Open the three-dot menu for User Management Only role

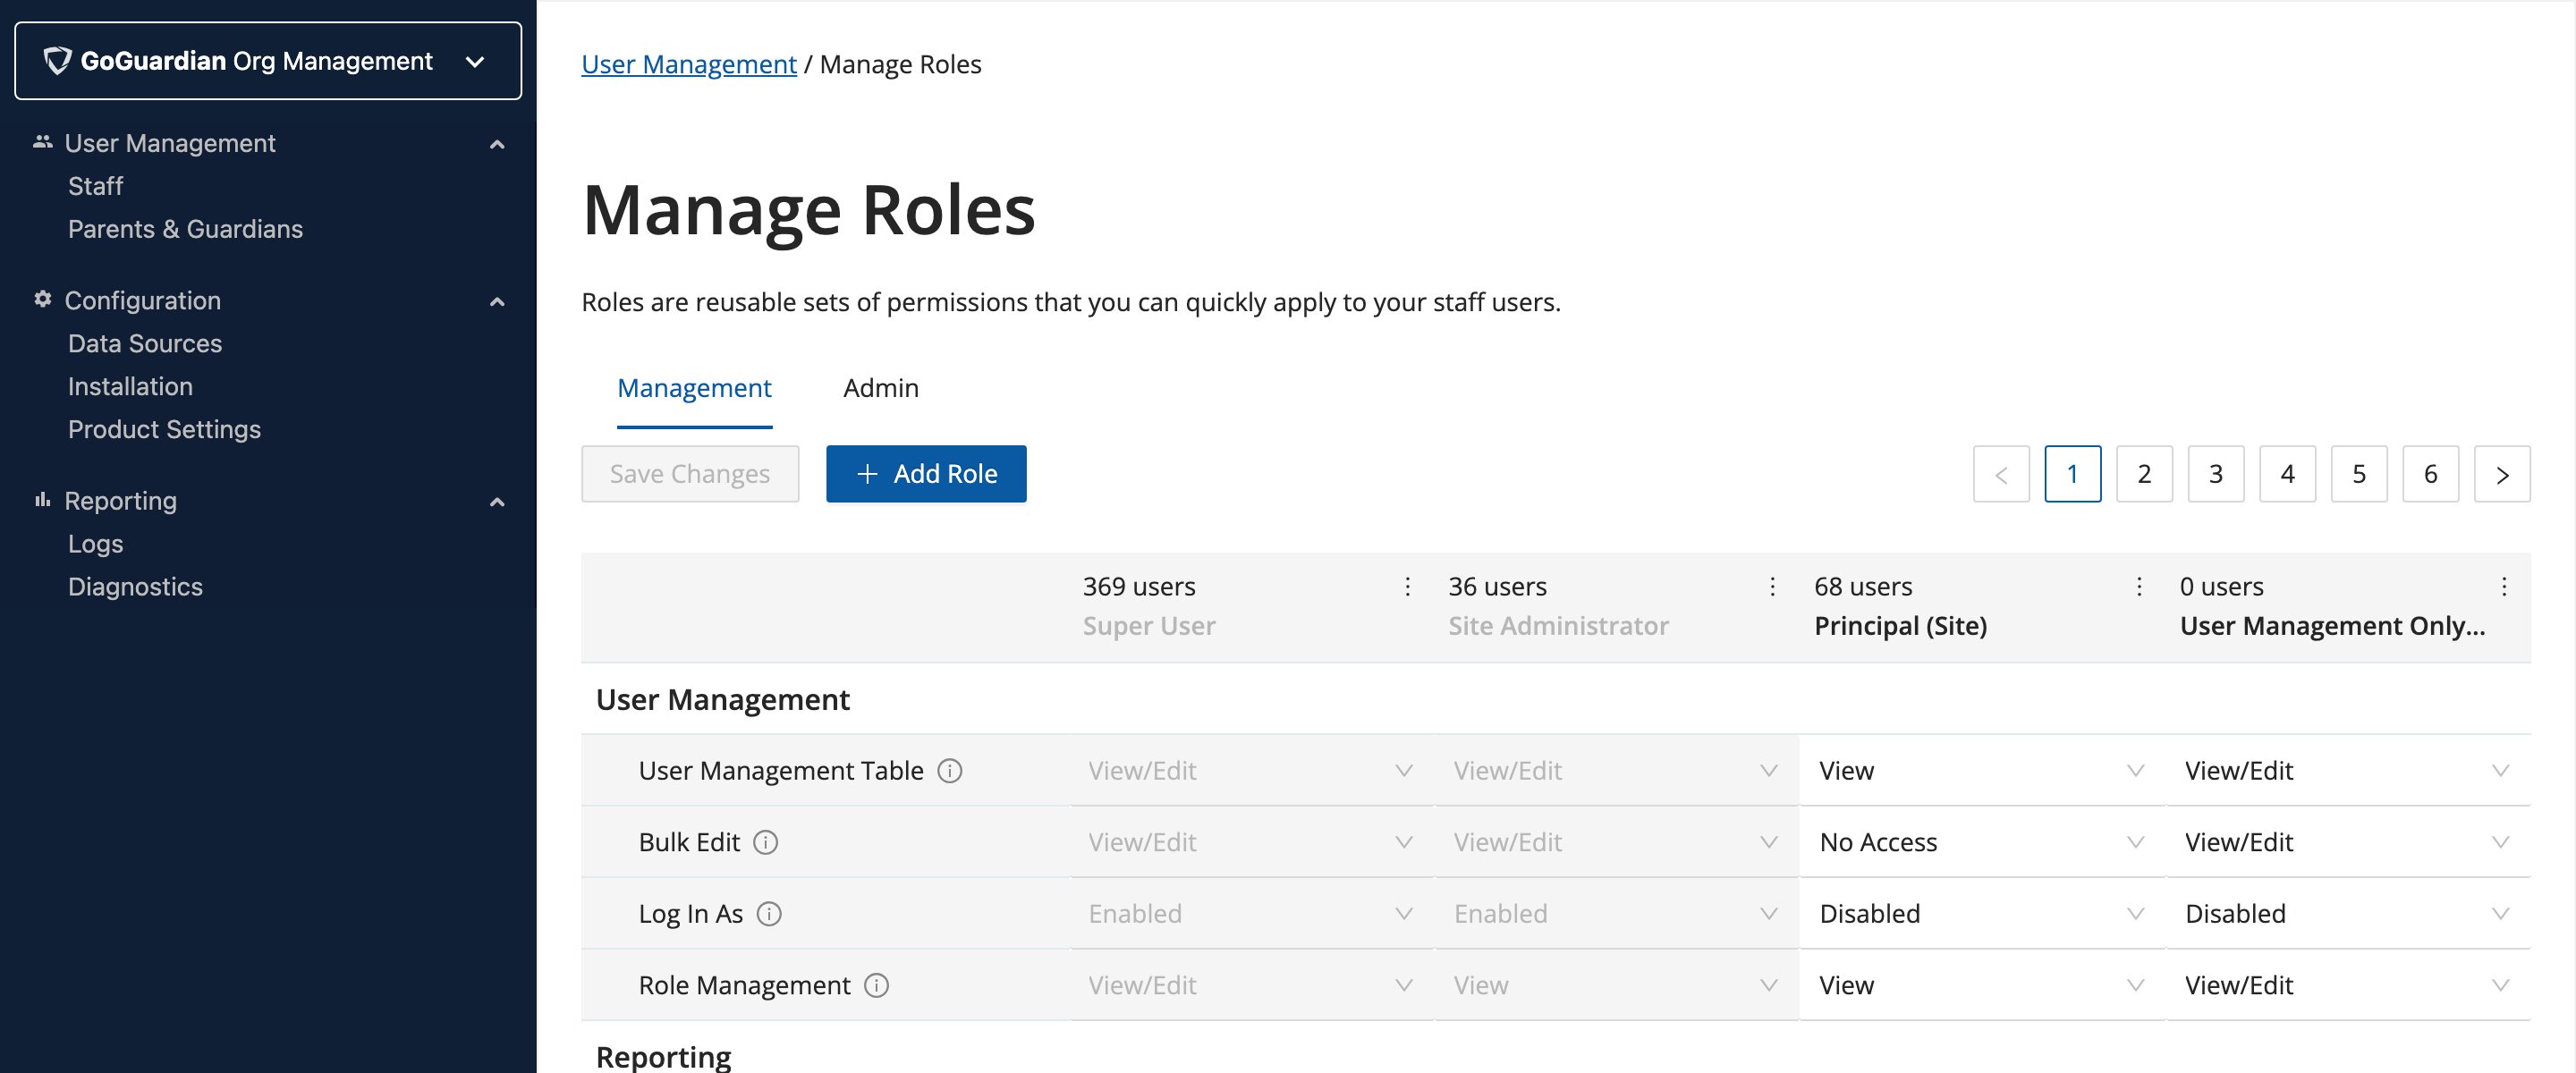pyautogui.click(x=2503, y=587)
